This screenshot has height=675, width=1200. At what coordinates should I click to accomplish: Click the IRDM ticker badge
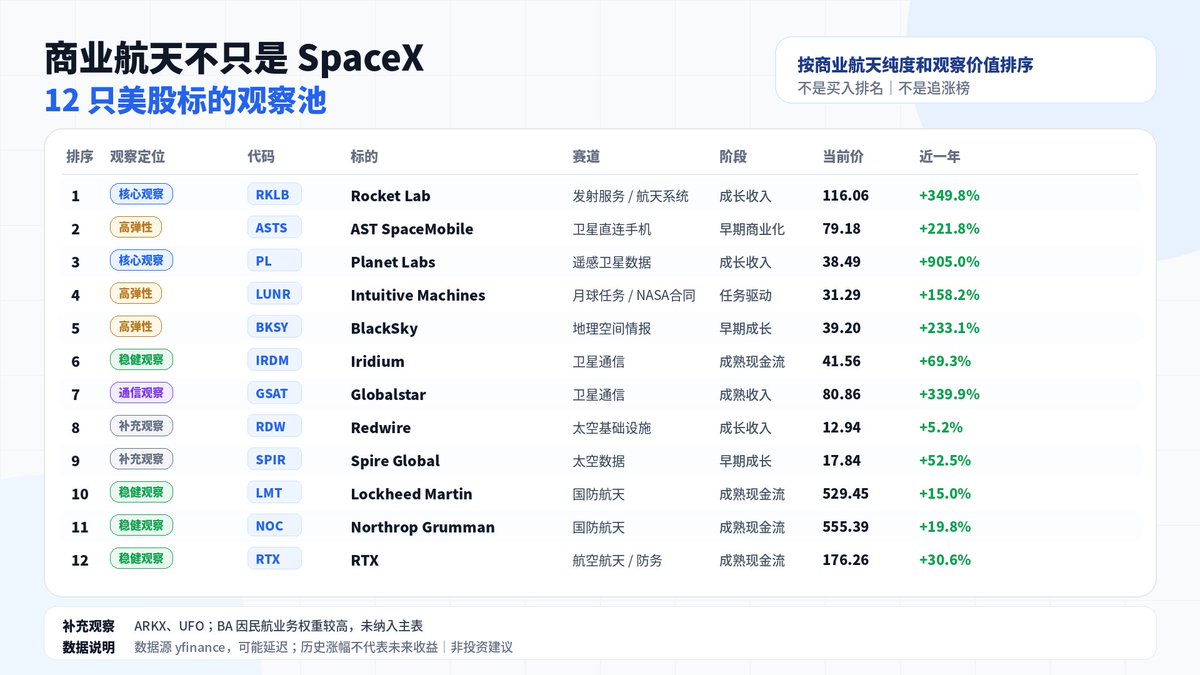(274, 360)
